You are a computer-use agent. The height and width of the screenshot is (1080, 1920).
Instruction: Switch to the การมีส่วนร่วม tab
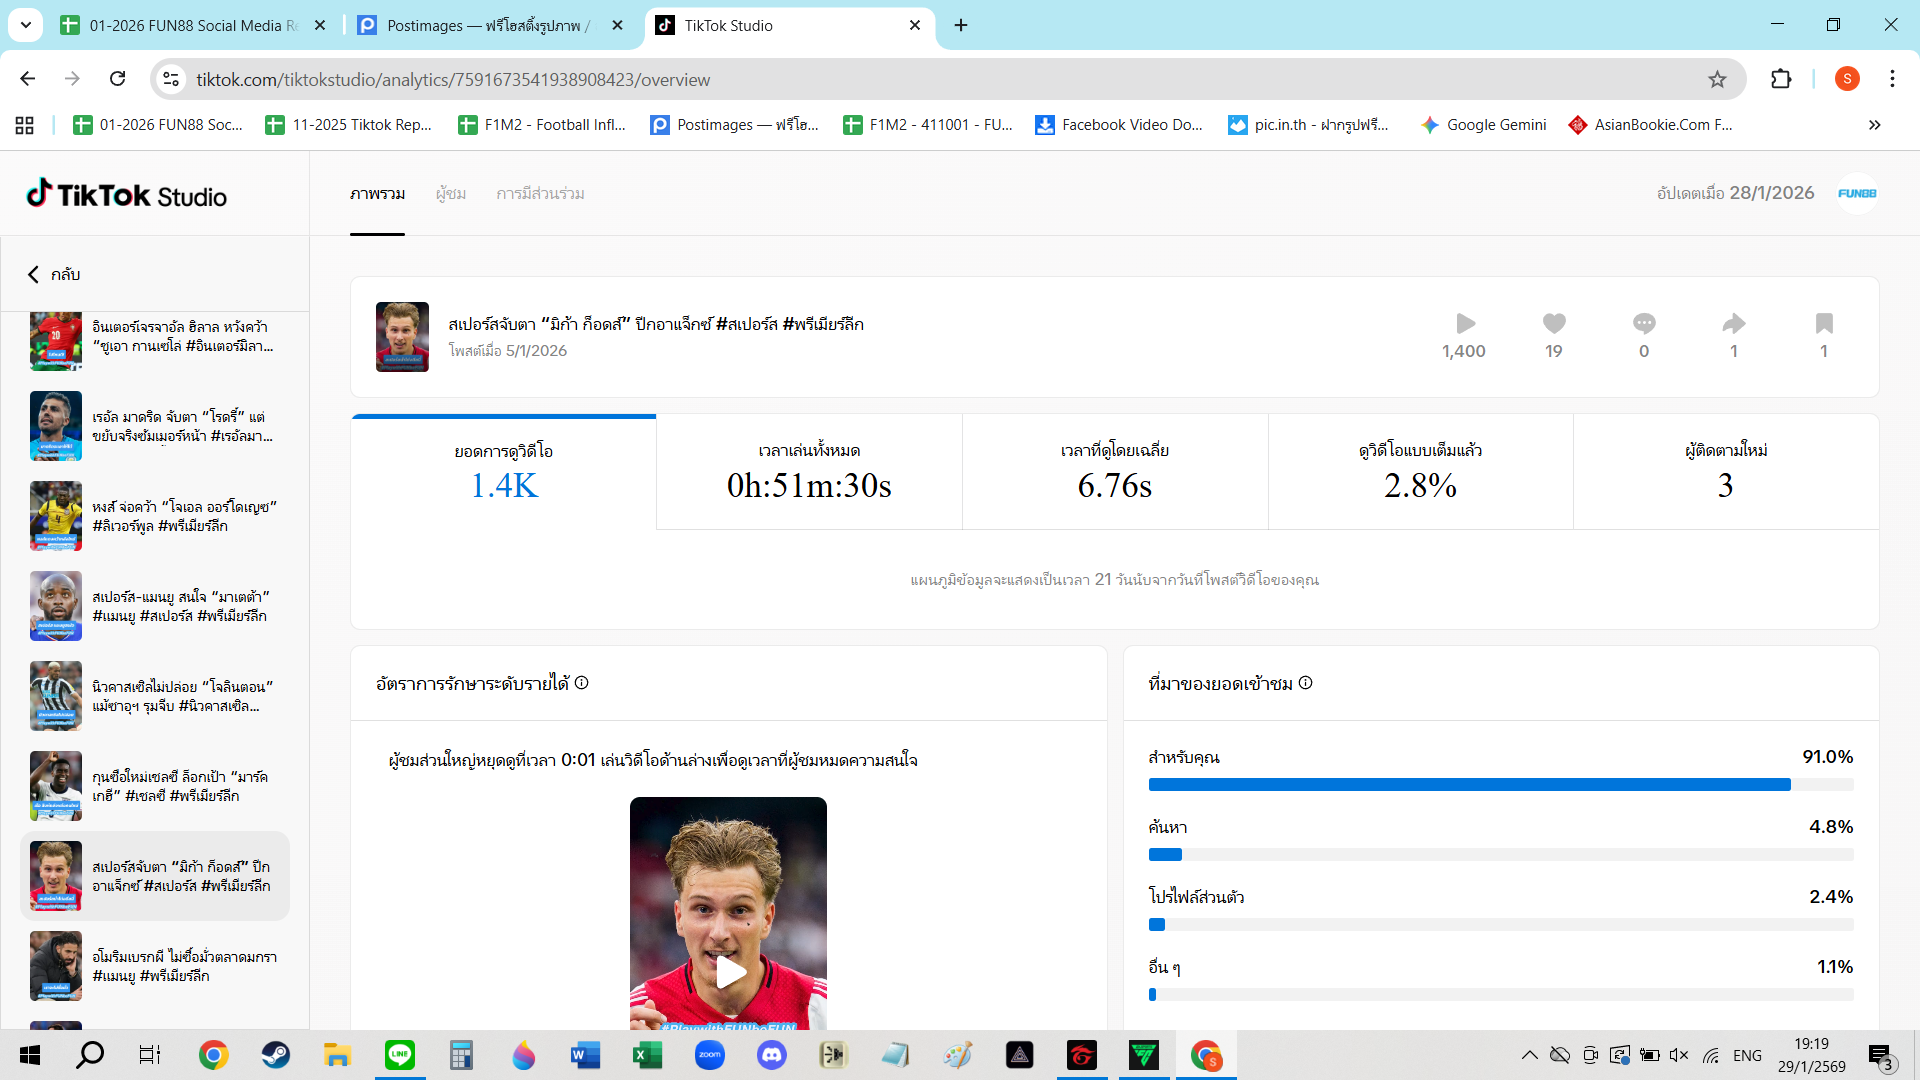coord(540,194)
